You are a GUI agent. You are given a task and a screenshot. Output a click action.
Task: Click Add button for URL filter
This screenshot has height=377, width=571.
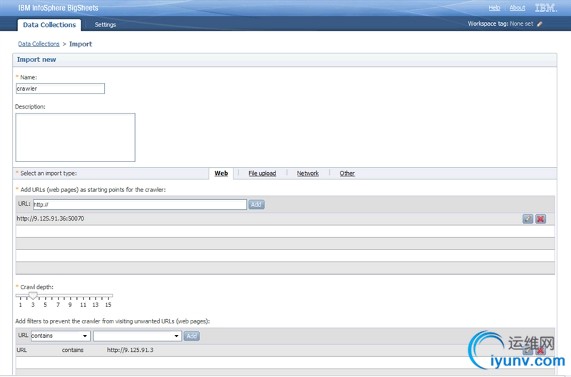click(192, 336)
